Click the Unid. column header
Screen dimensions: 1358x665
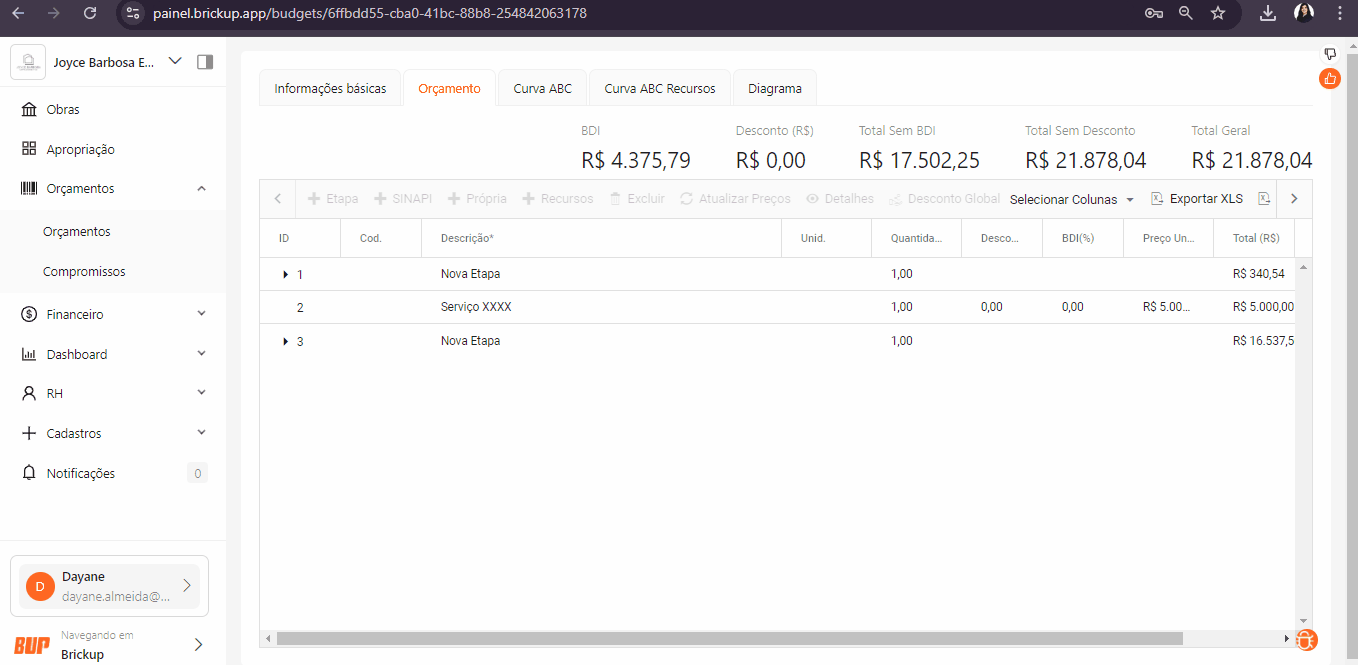click(x=826, y=239)
